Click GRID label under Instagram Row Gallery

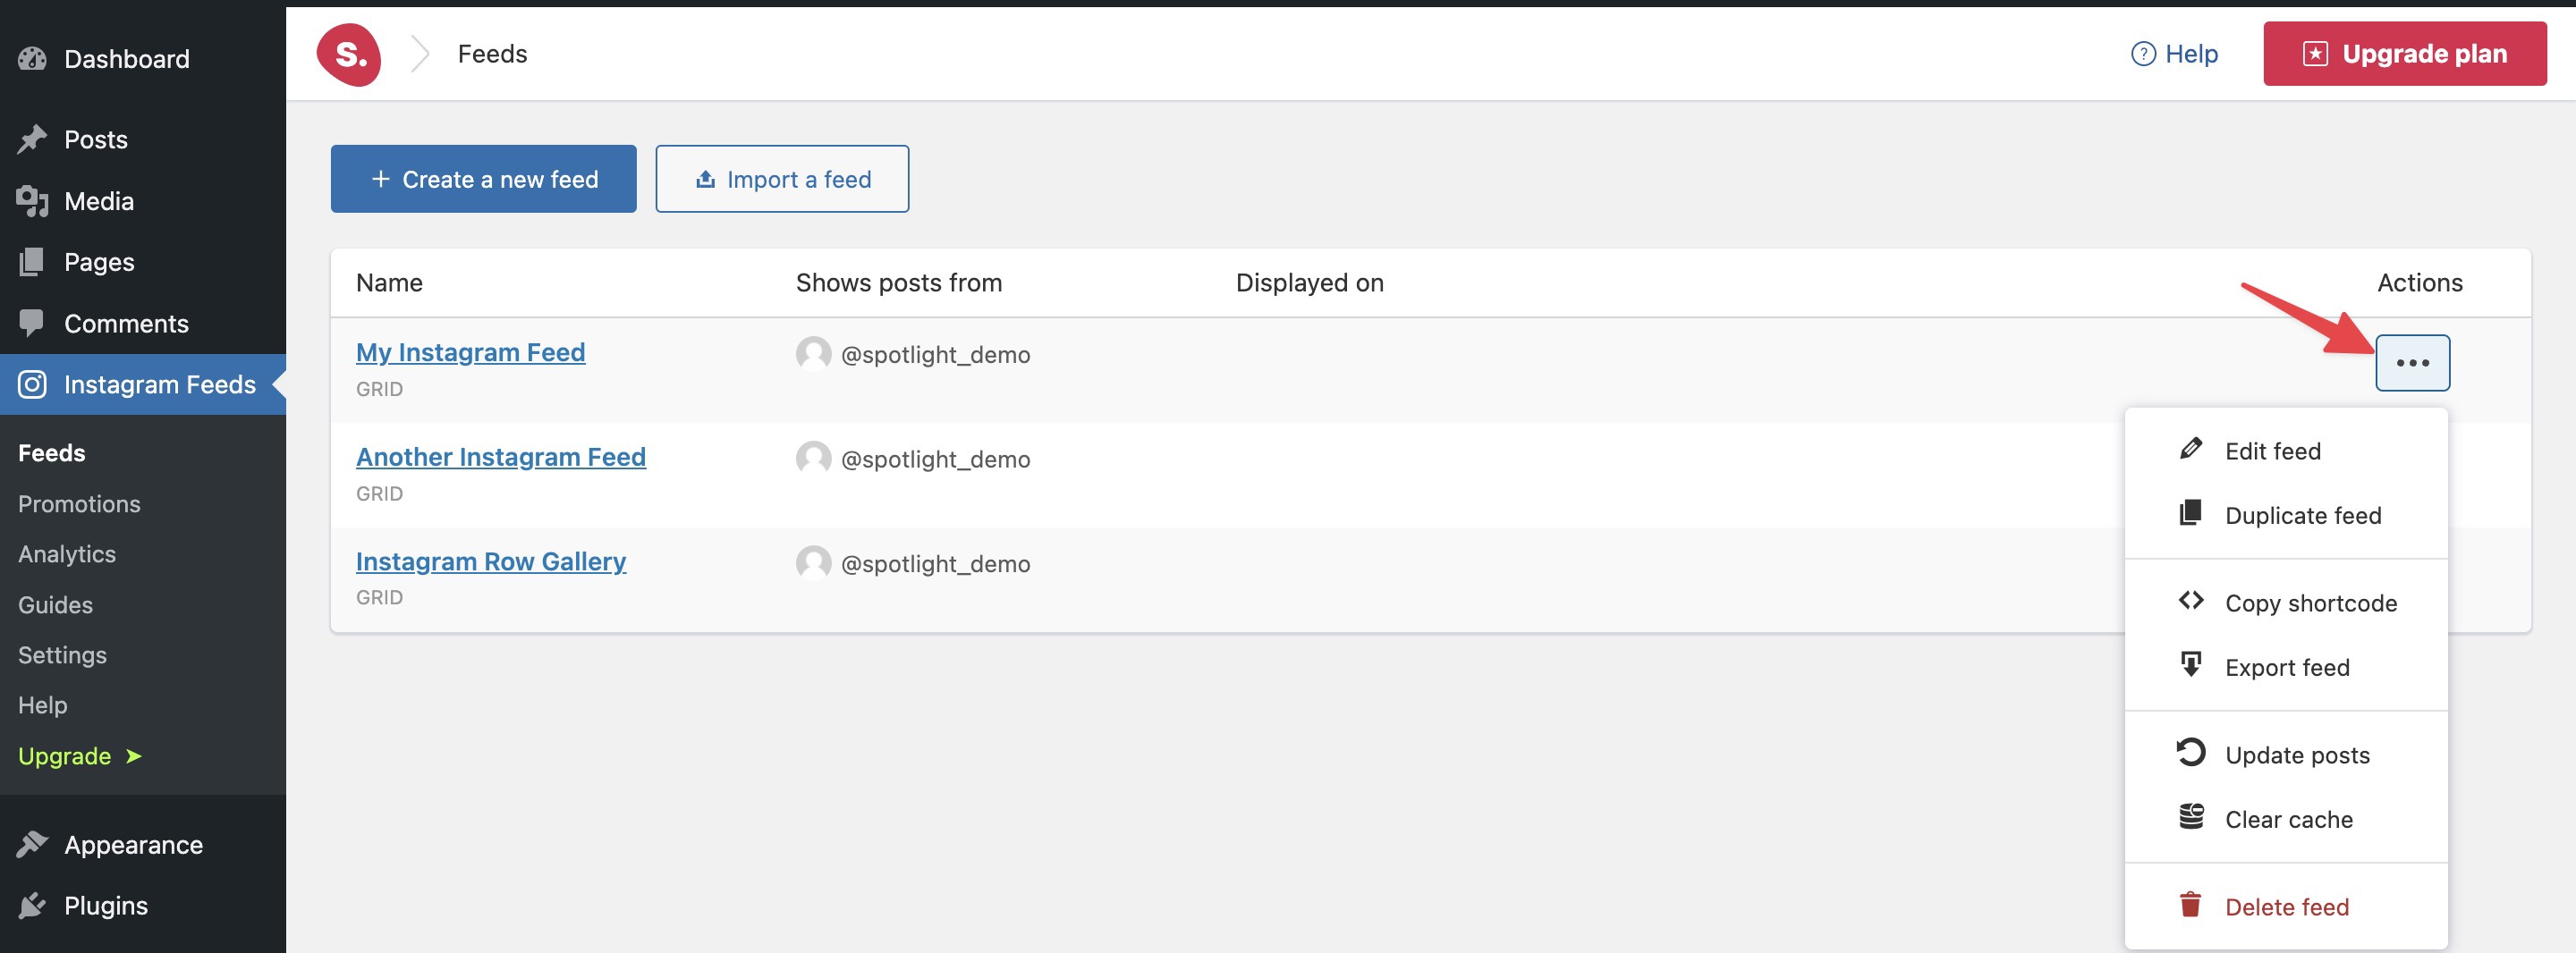(x=379, y=597)
